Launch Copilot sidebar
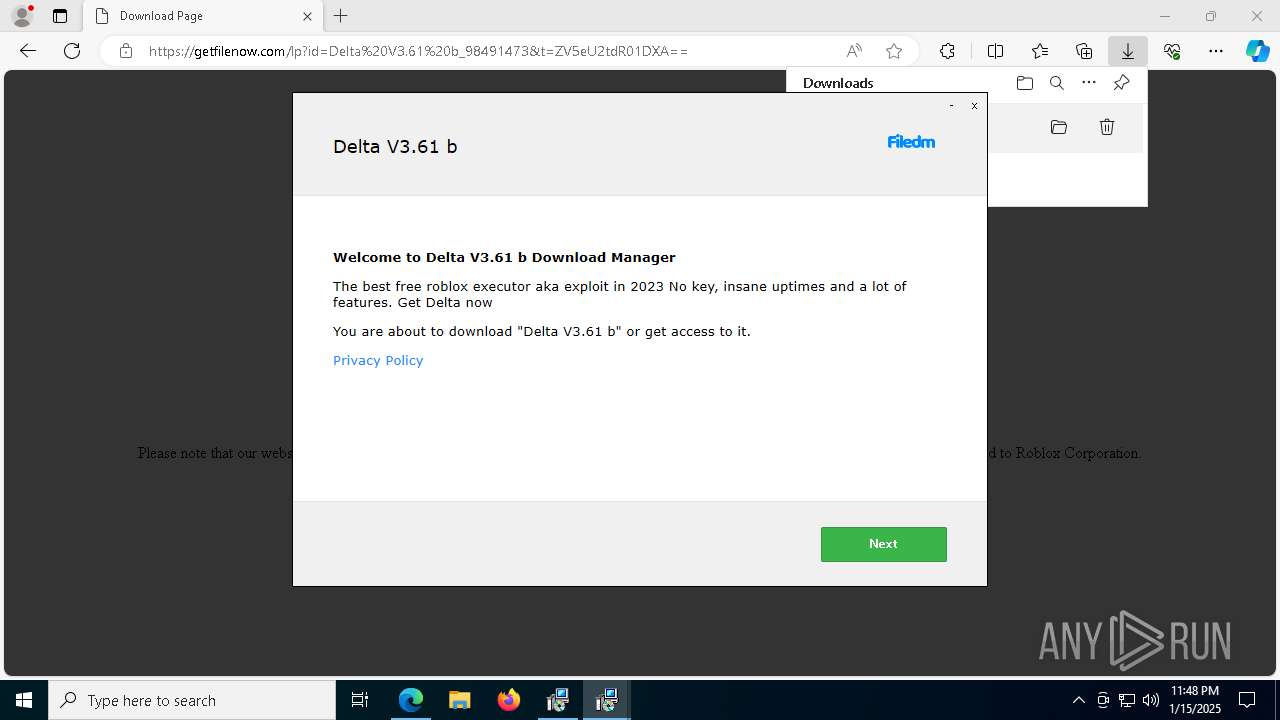 coord(1258,51)
